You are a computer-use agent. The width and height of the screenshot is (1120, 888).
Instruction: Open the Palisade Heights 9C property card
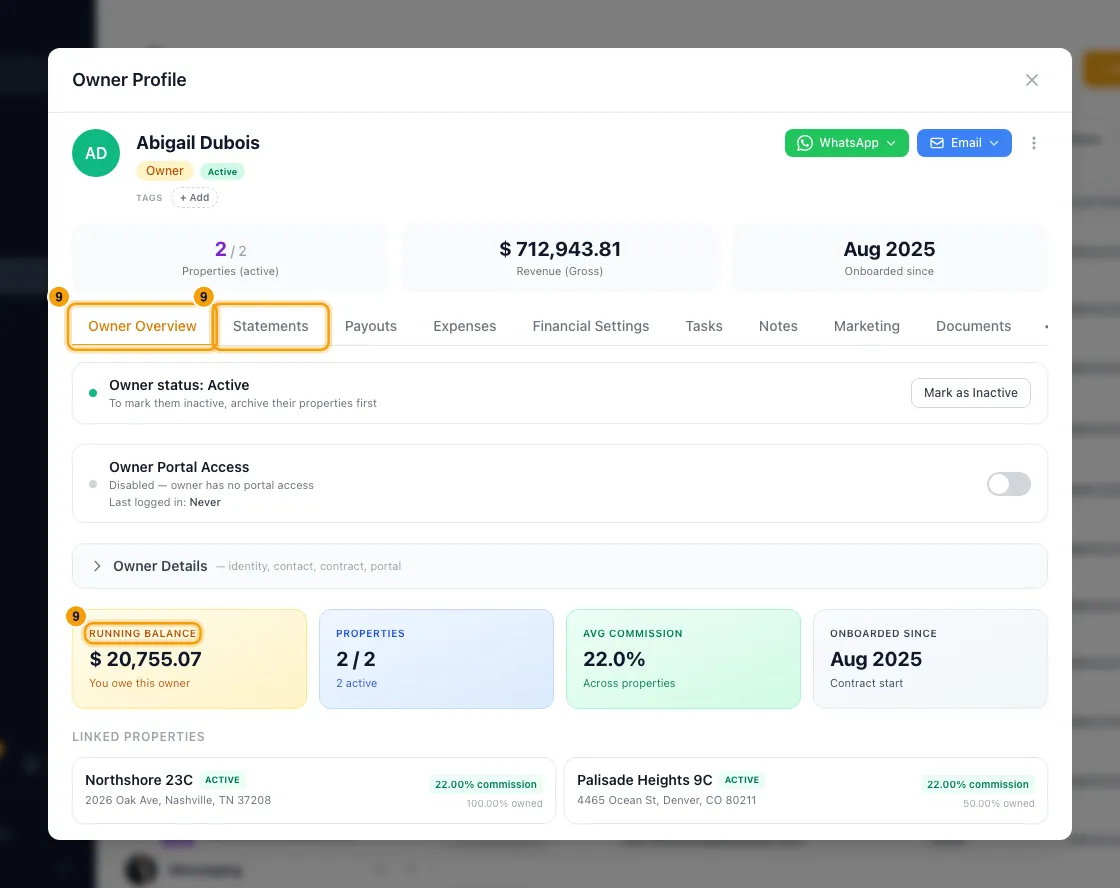point(806,790)
